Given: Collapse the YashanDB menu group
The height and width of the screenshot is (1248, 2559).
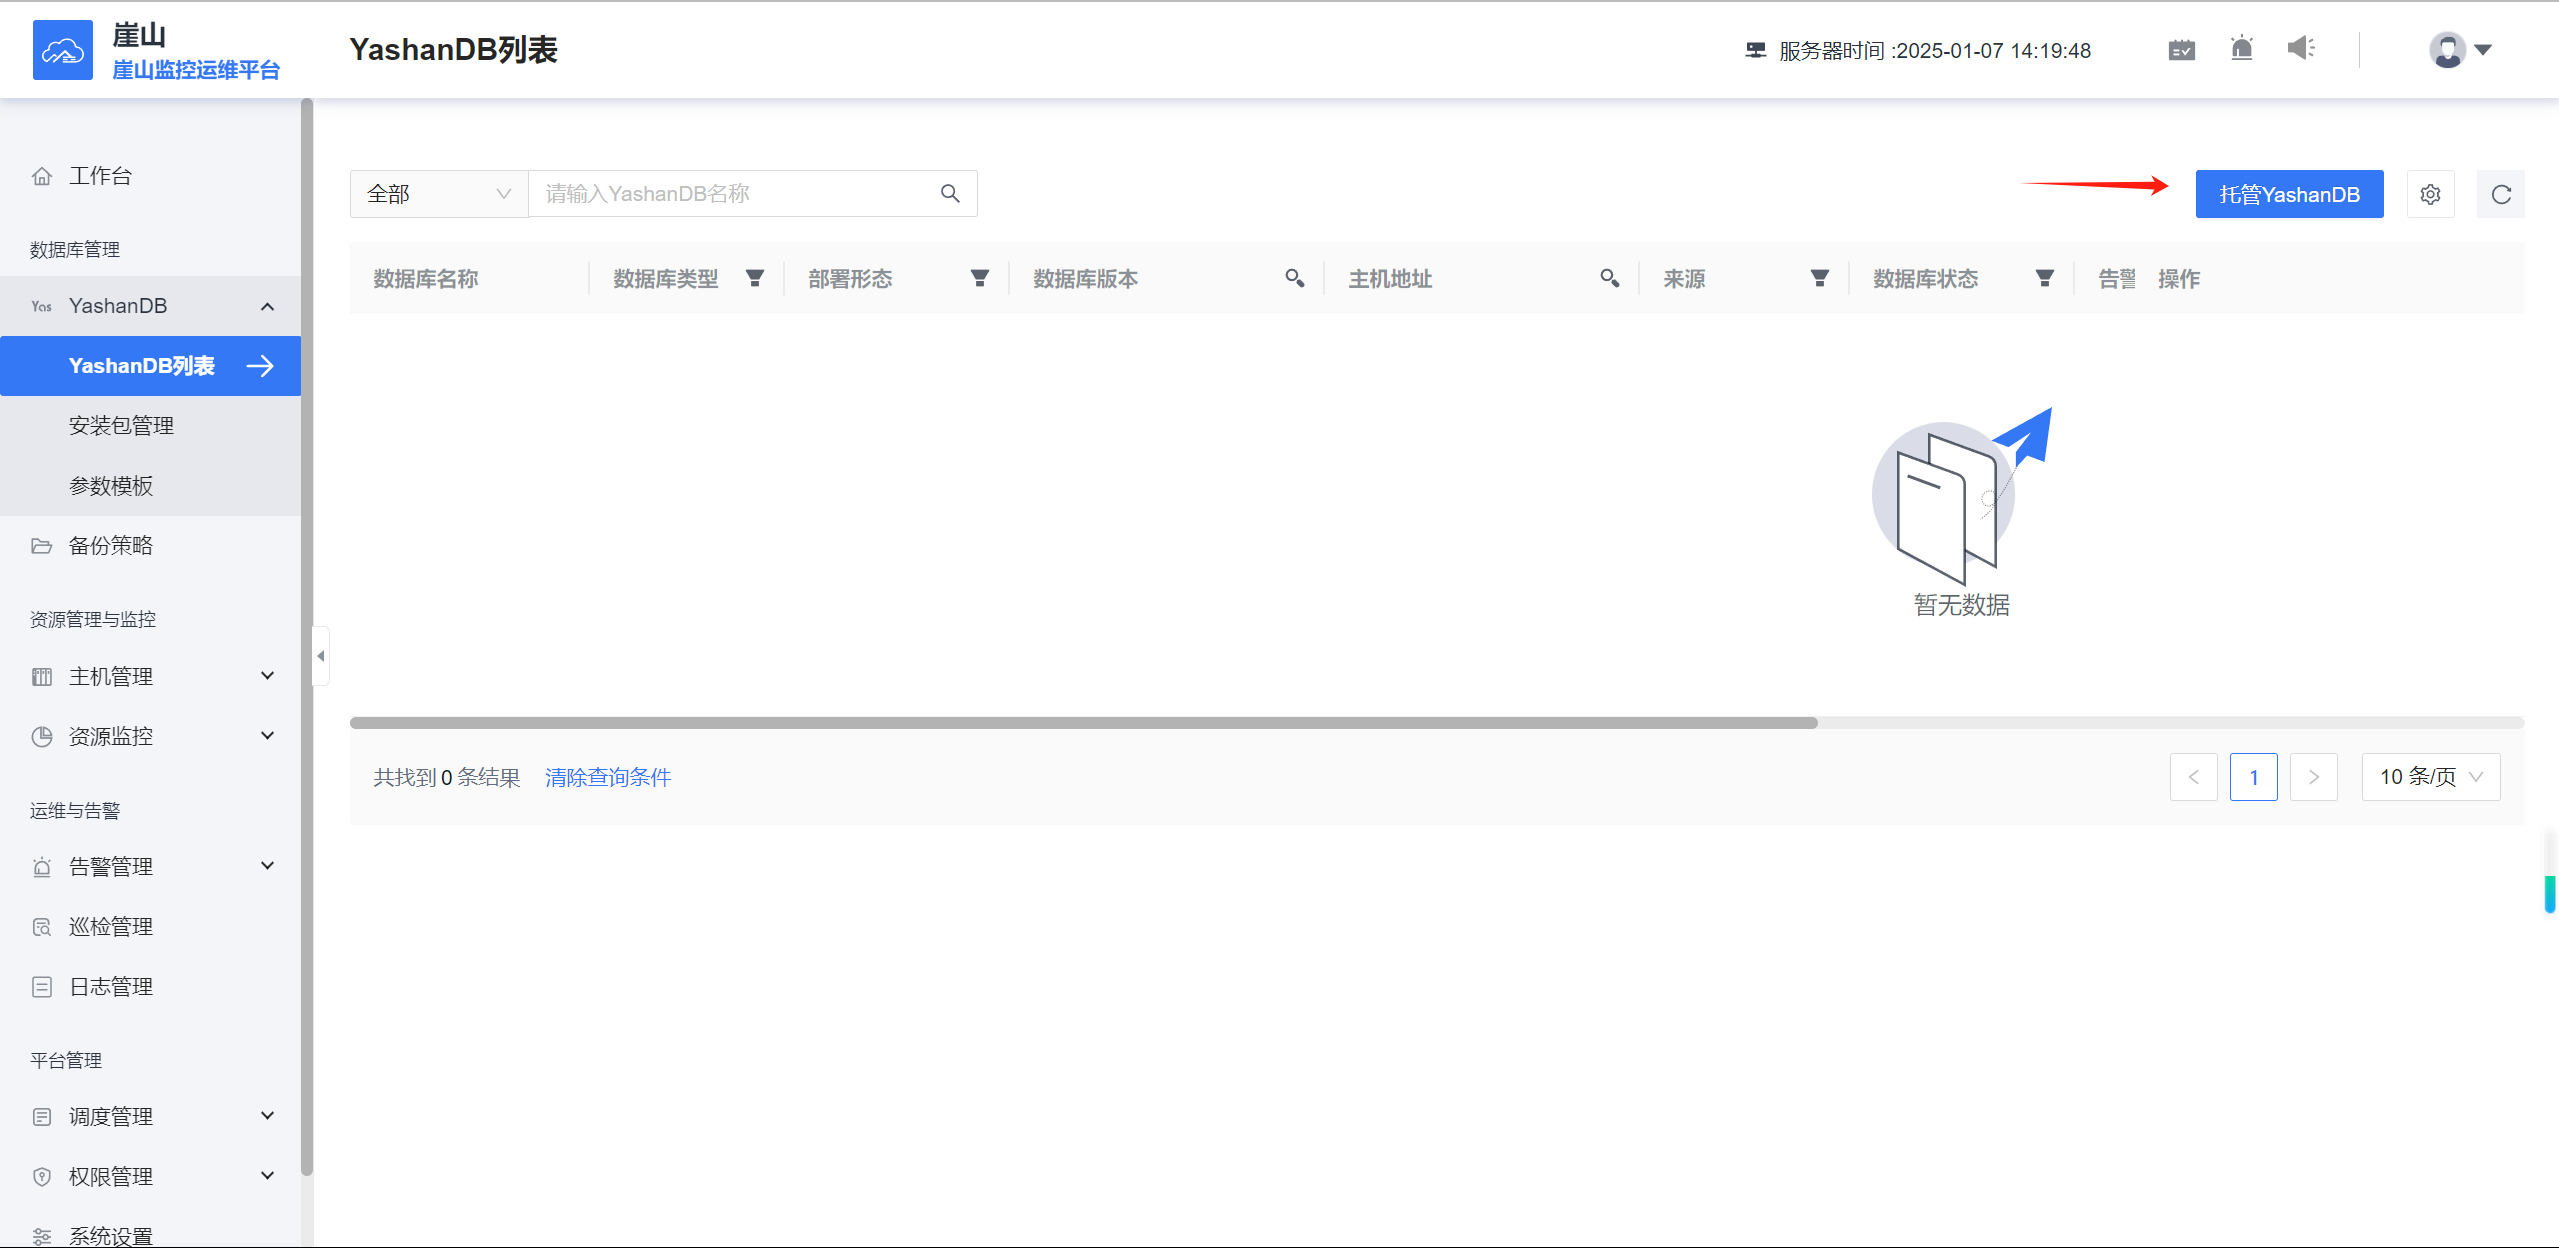Looking at the screenshot, I should pos(150,306).
